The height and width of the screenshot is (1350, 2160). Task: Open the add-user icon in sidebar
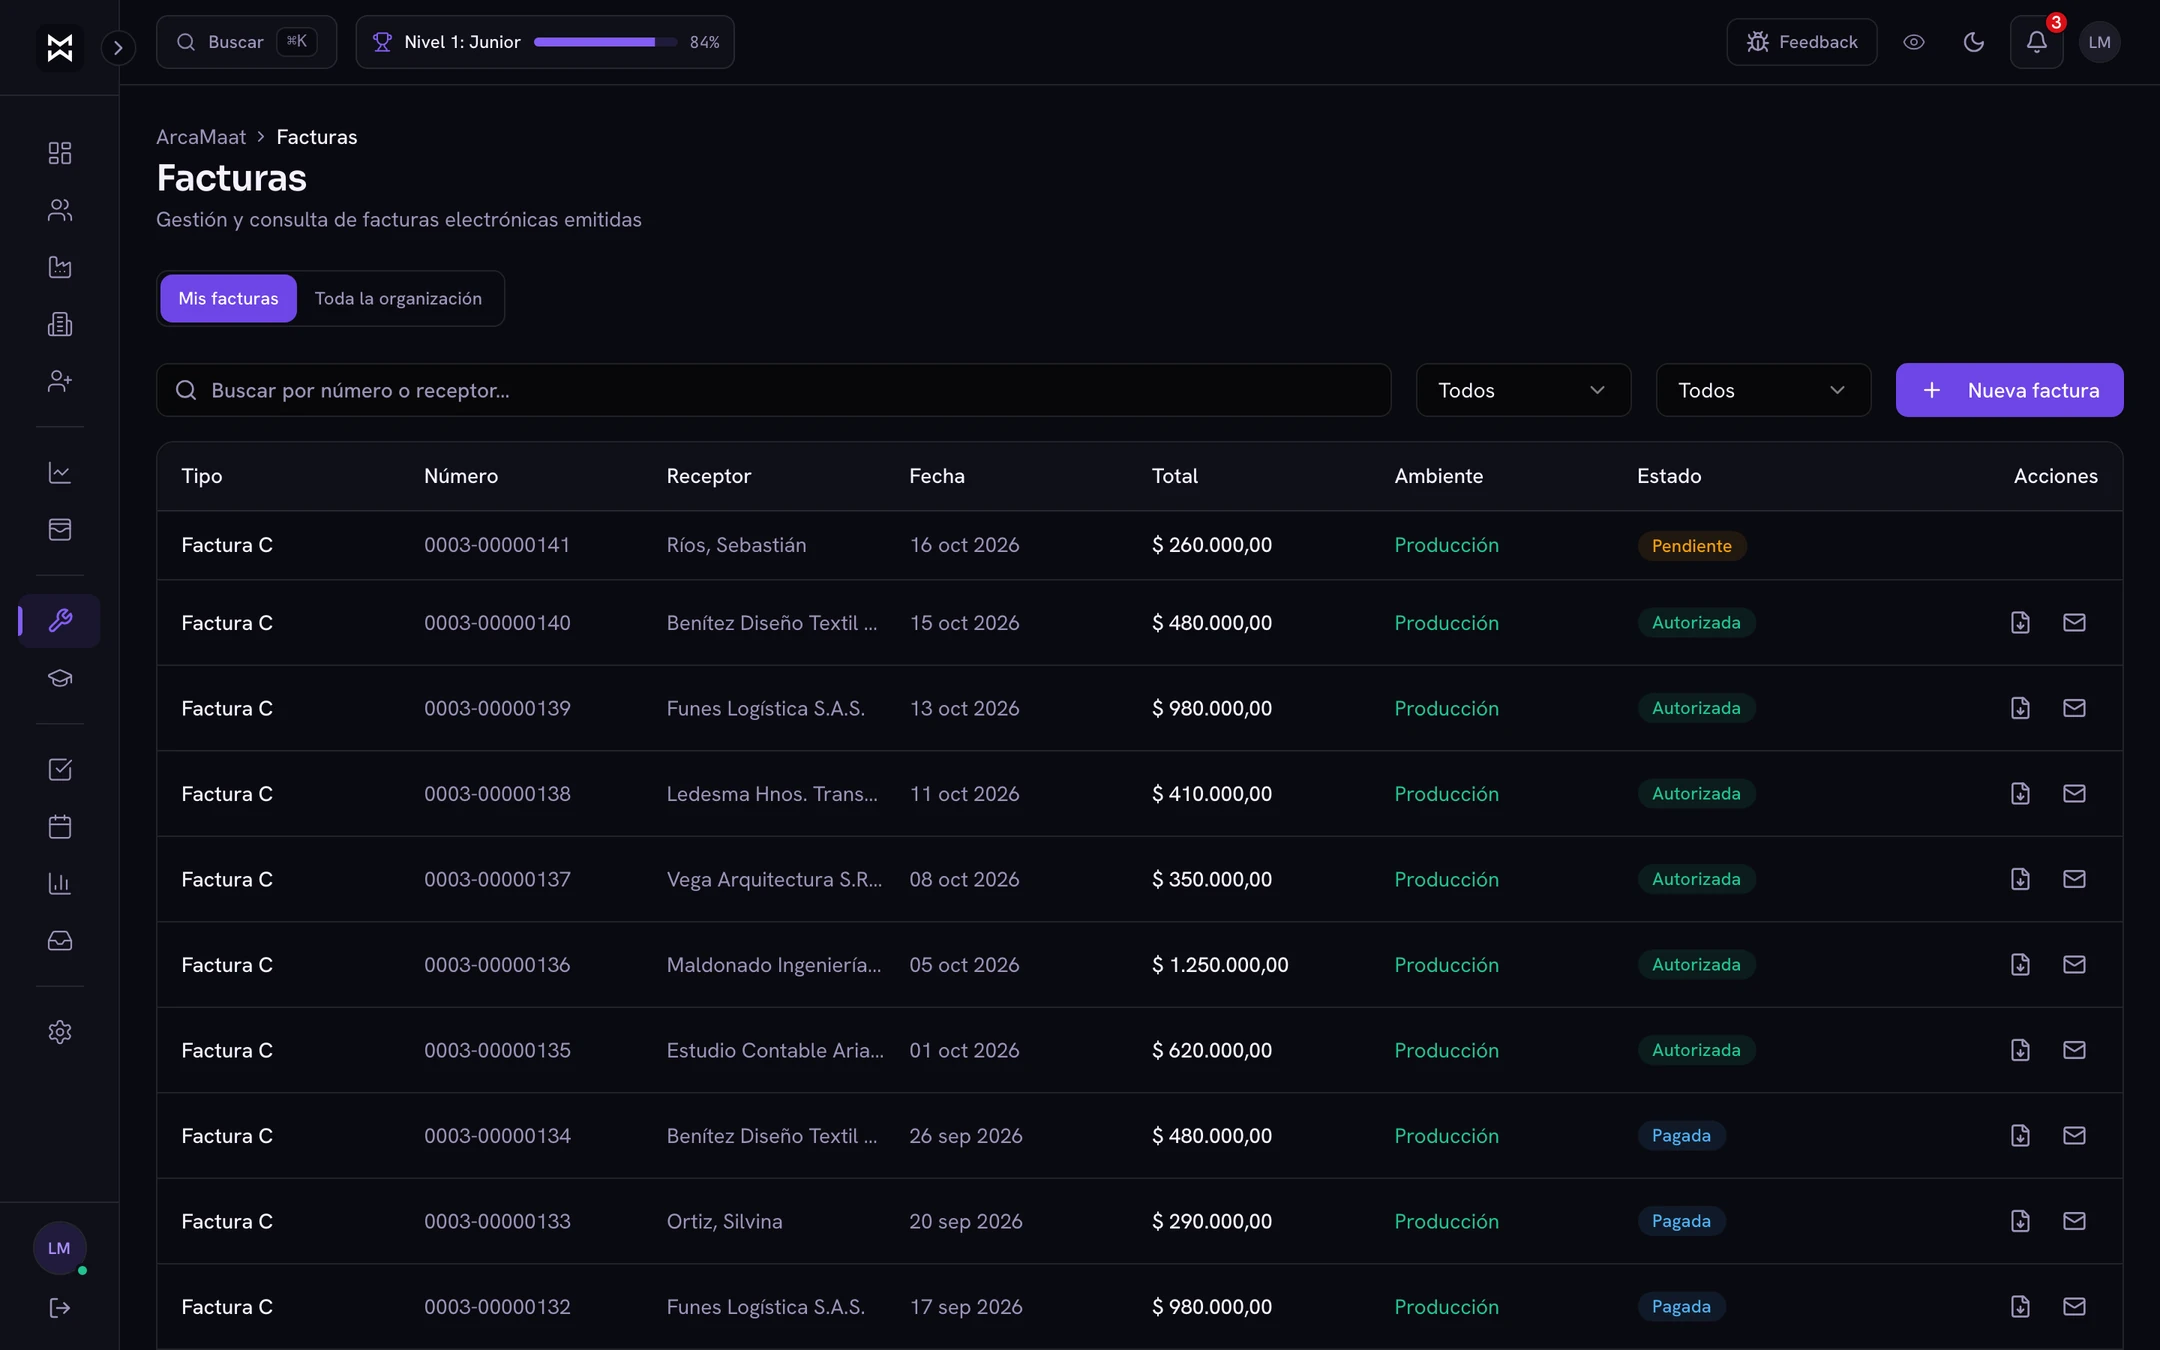click(60, 381)
